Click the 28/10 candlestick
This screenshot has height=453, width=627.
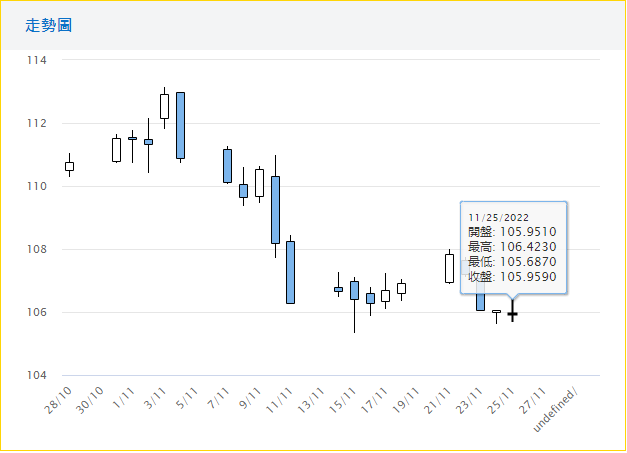click(x=69, y=166)
